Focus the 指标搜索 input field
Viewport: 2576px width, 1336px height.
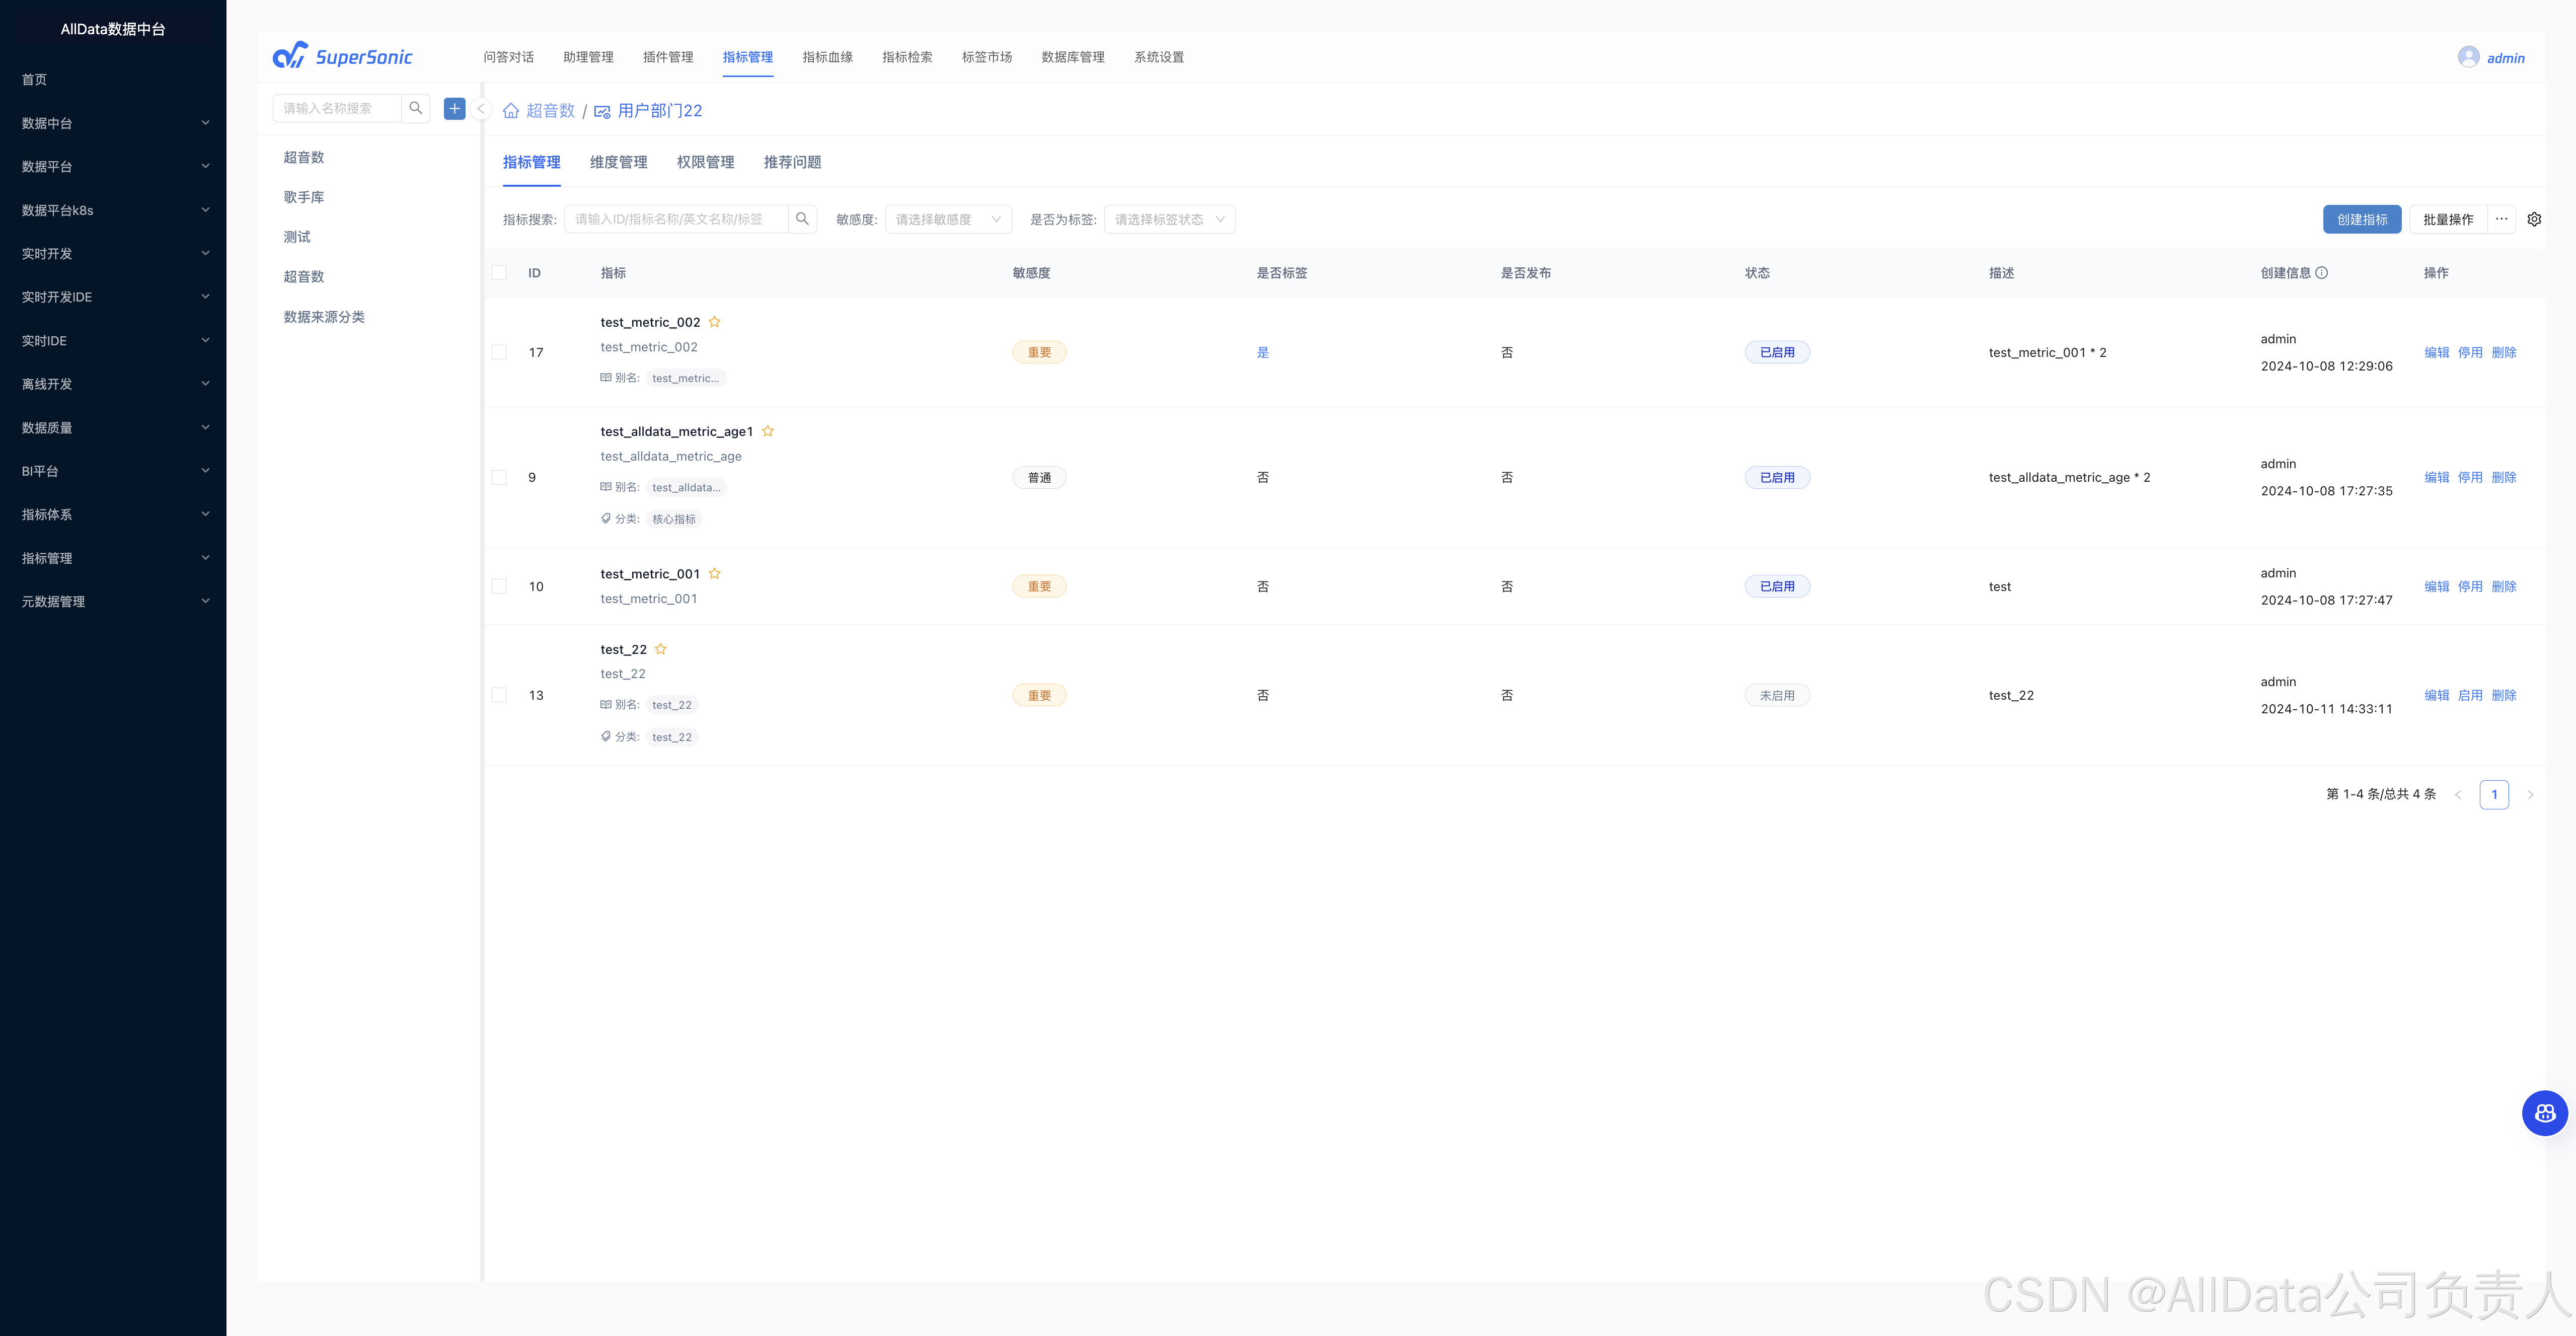click(676, 219)
